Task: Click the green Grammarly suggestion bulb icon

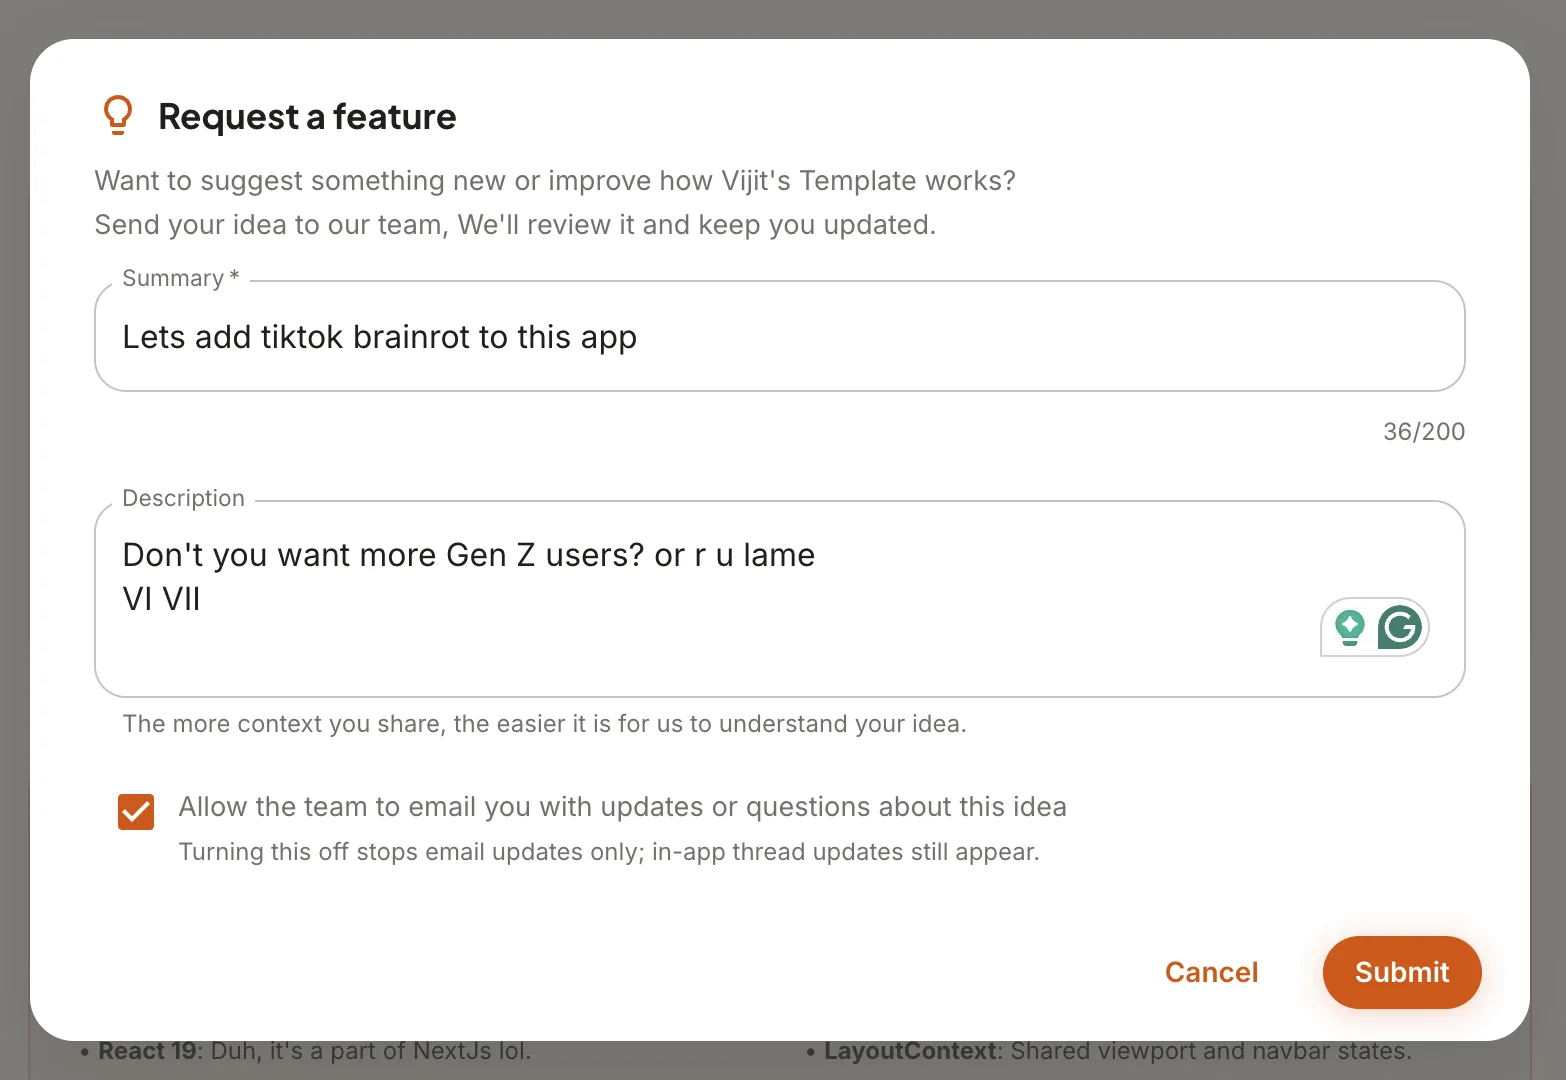Action: point(1350,628)
